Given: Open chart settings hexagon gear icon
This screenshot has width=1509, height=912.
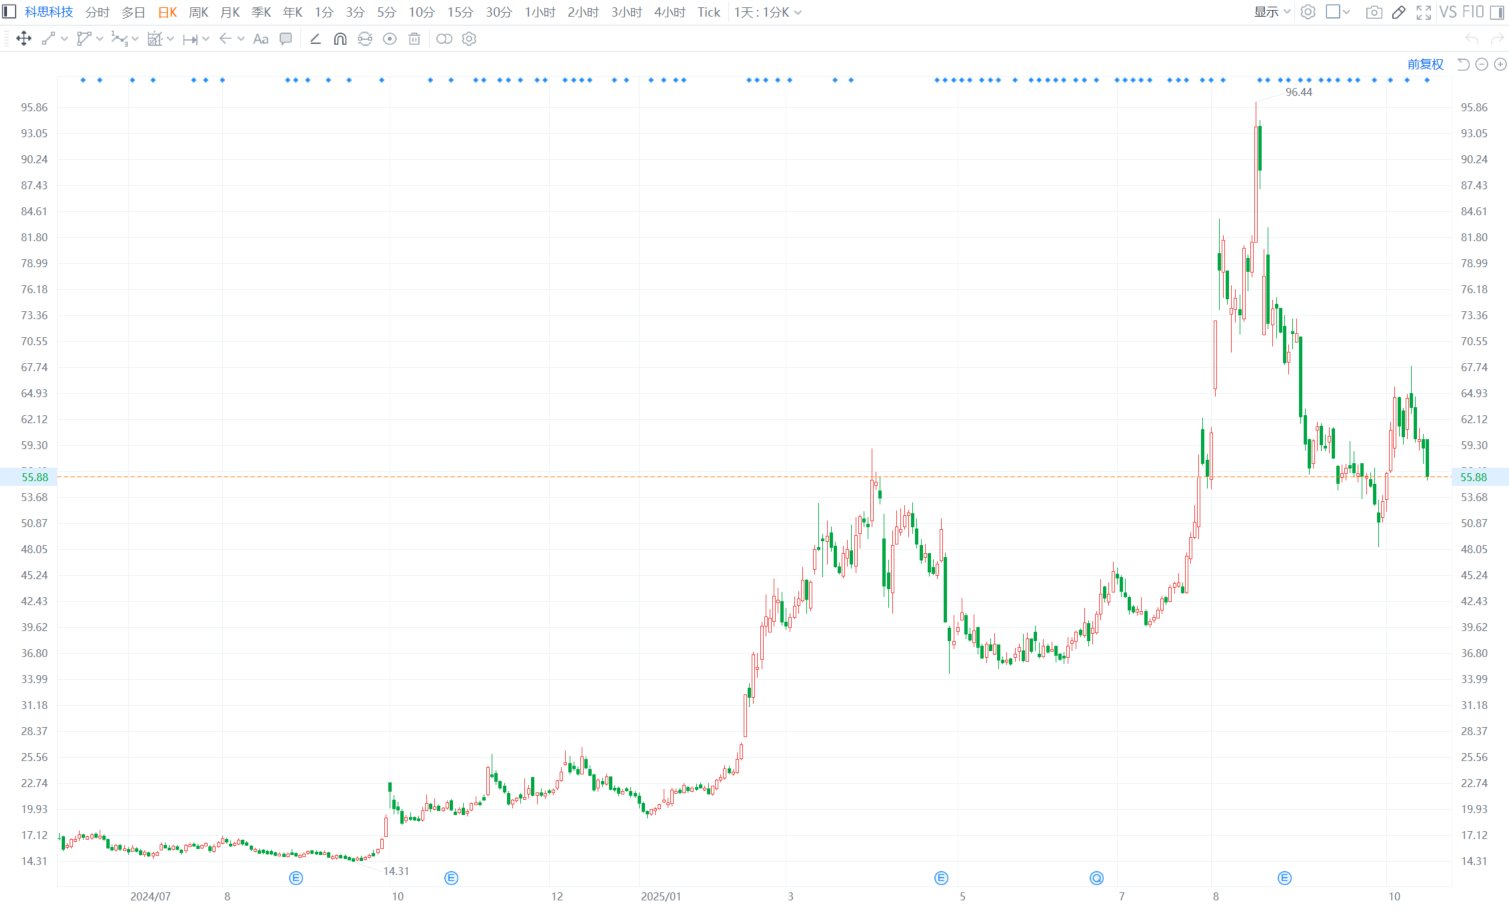Looking at the screenshot, I should point(1308,12).
